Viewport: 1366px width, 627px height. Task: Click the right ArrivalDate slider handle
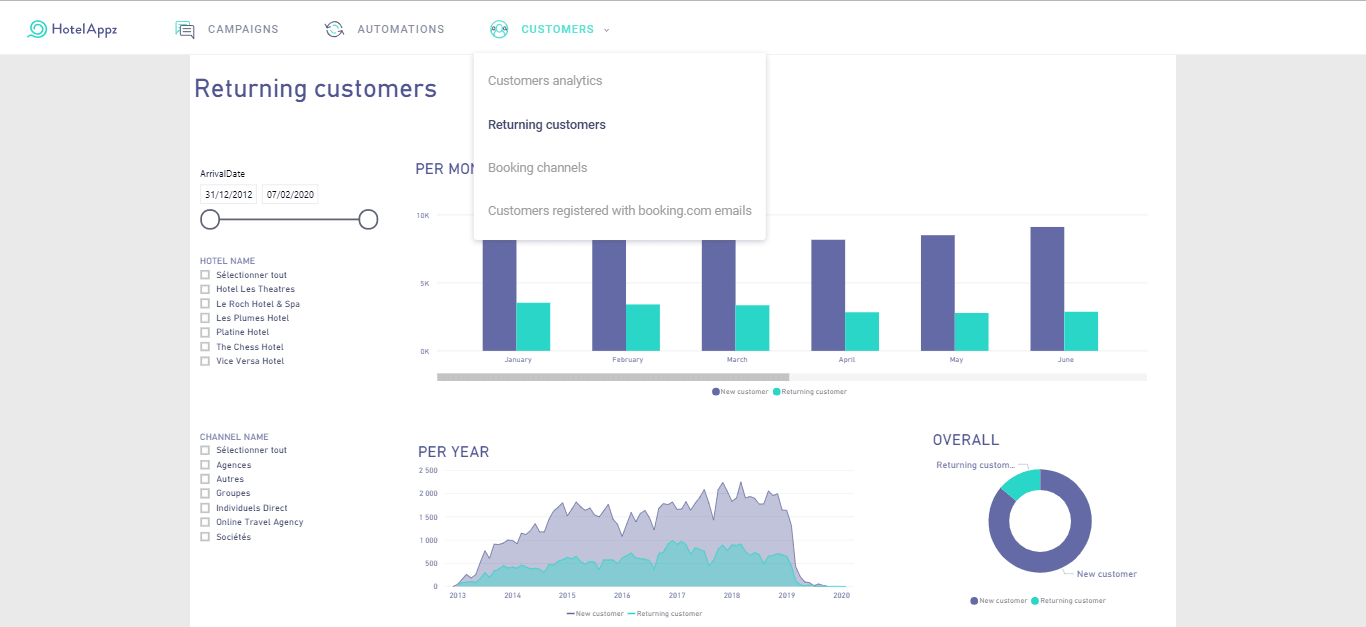coord(368,219)
